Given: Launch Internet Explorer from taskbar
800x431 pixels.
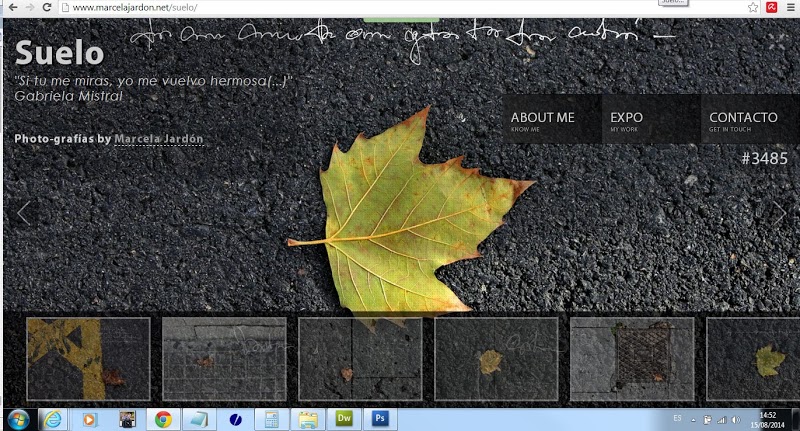Looking at the screenshot, I should click(x=53, y=420).
